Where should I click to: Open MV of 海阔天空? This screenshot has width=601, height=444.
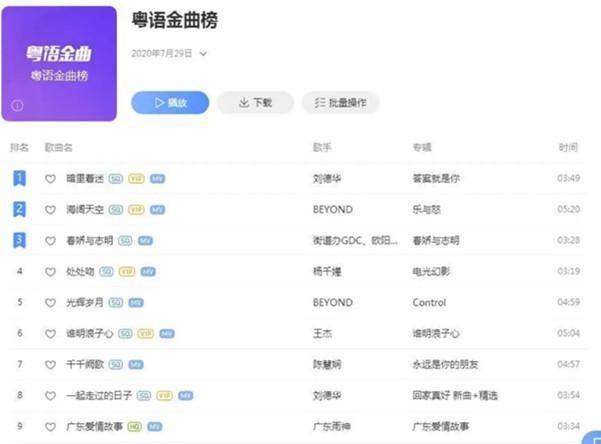[x=157, y=210]
